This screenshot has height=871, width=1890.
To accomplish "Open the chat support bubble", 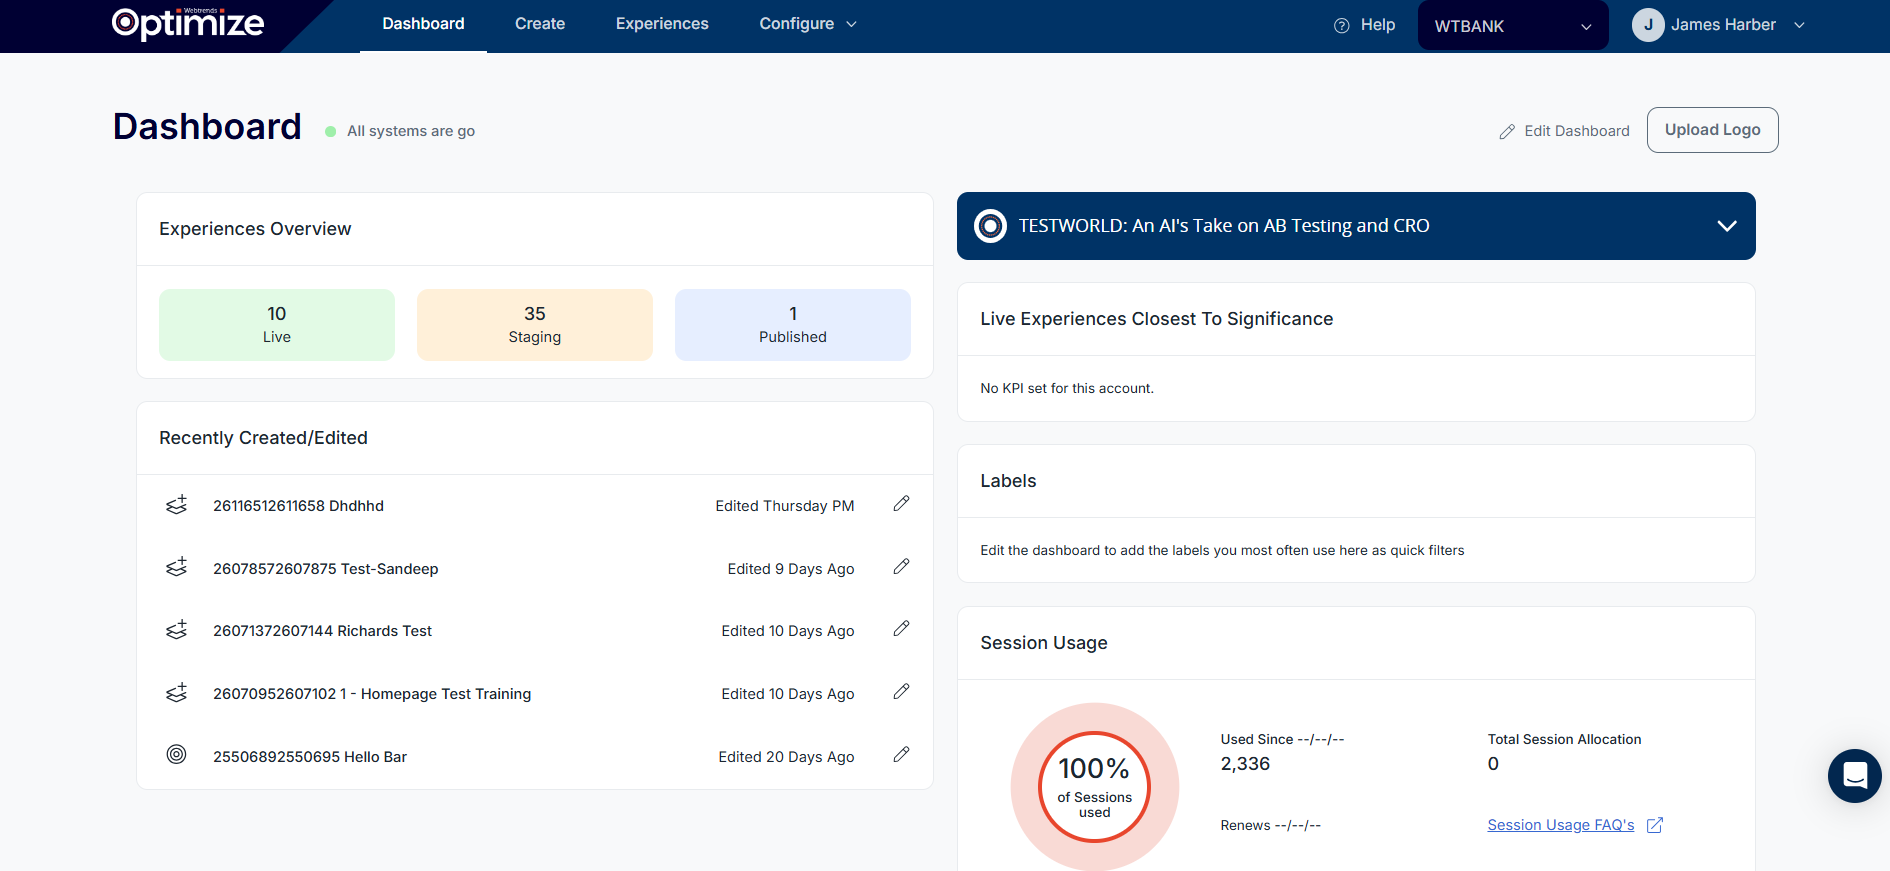I will [x=1854, y=776].
